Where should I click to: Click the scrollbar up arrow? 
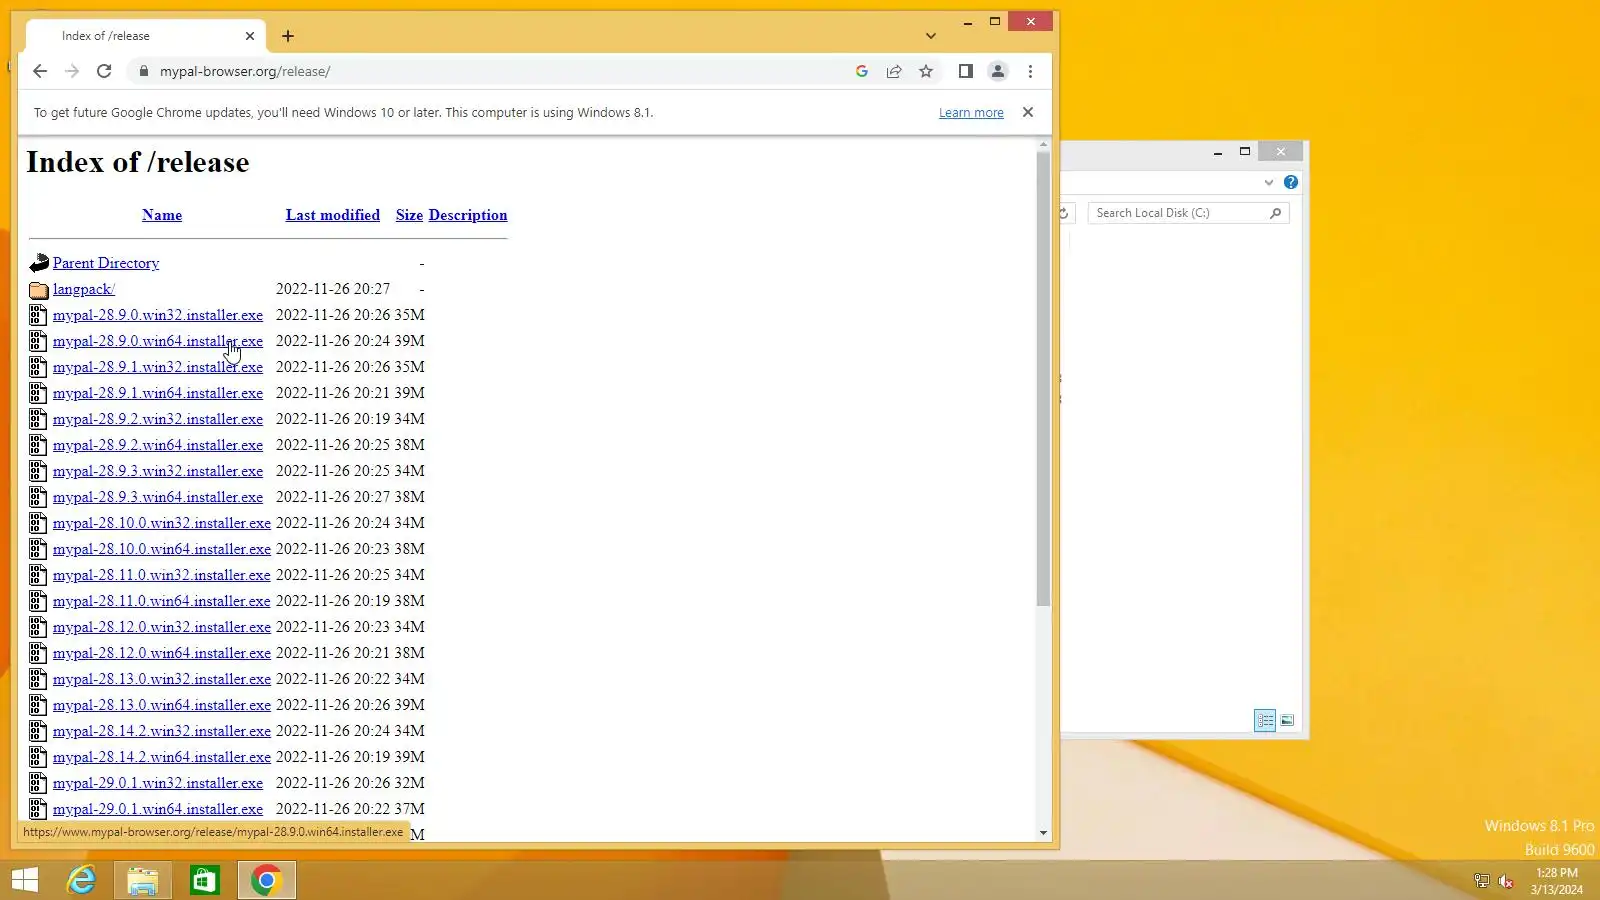pos(1043,145)
